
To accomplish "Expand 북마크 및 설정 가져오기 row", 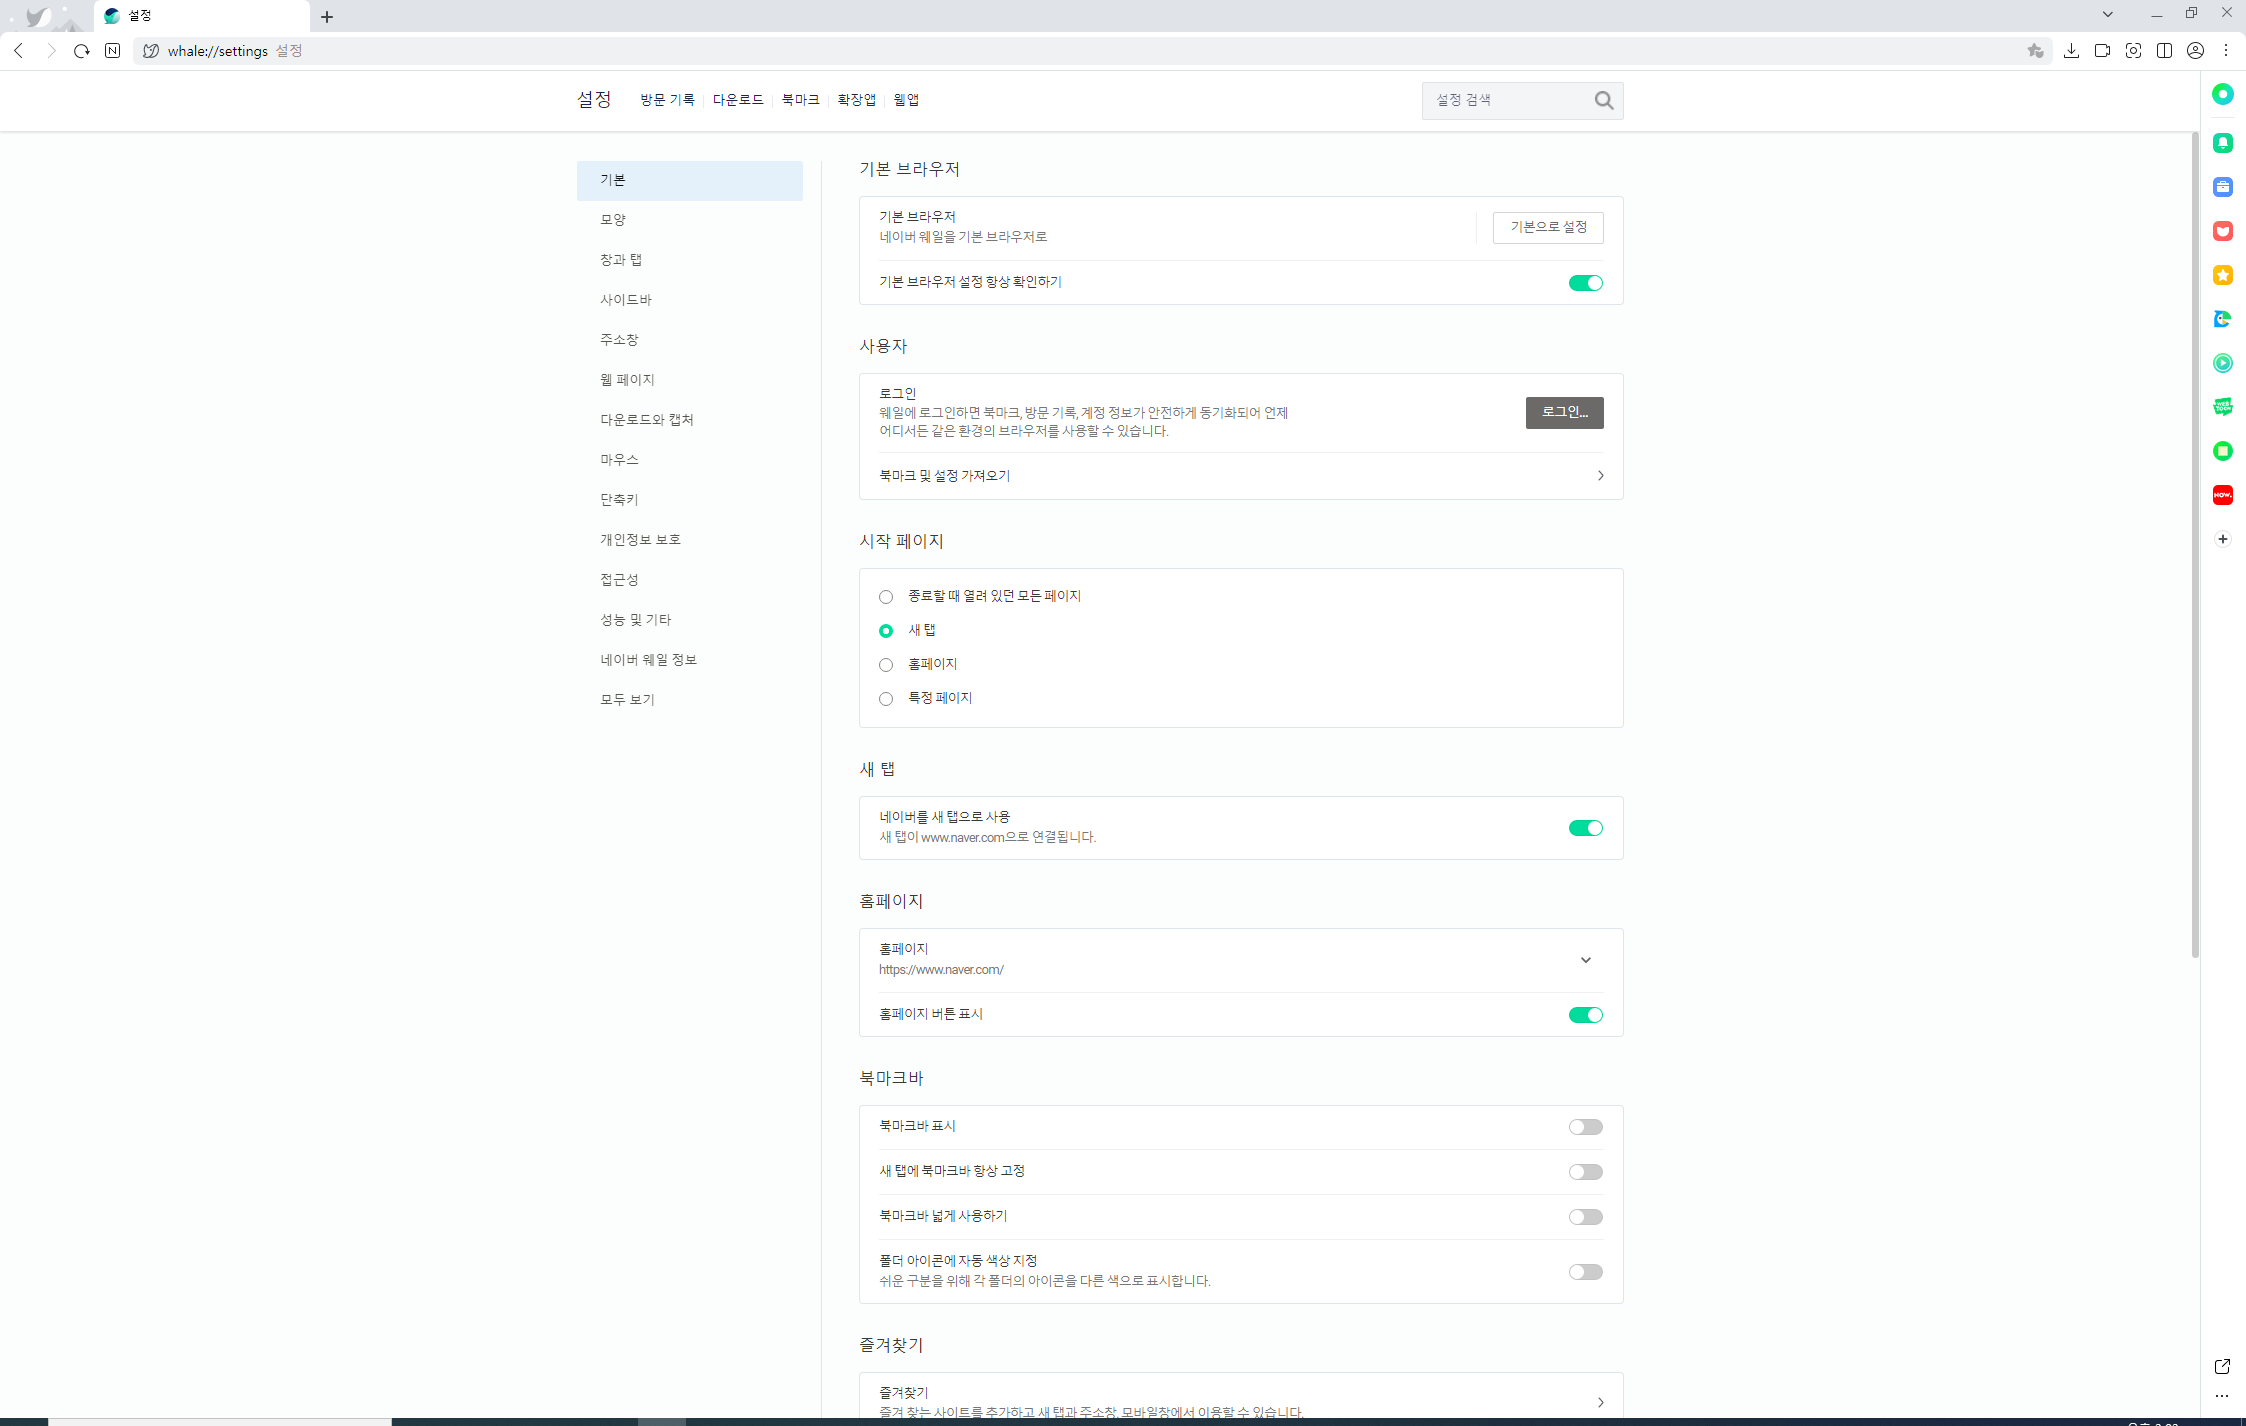I will pos(1600,476).
